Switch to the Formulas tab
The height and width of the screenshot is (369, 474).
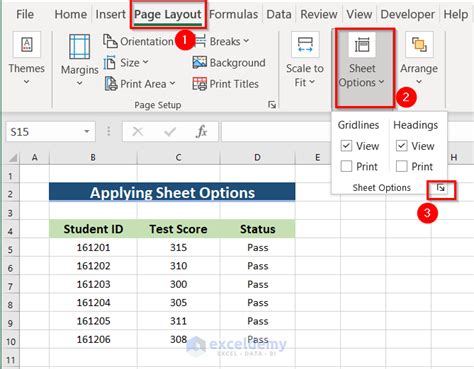(233, 14)
